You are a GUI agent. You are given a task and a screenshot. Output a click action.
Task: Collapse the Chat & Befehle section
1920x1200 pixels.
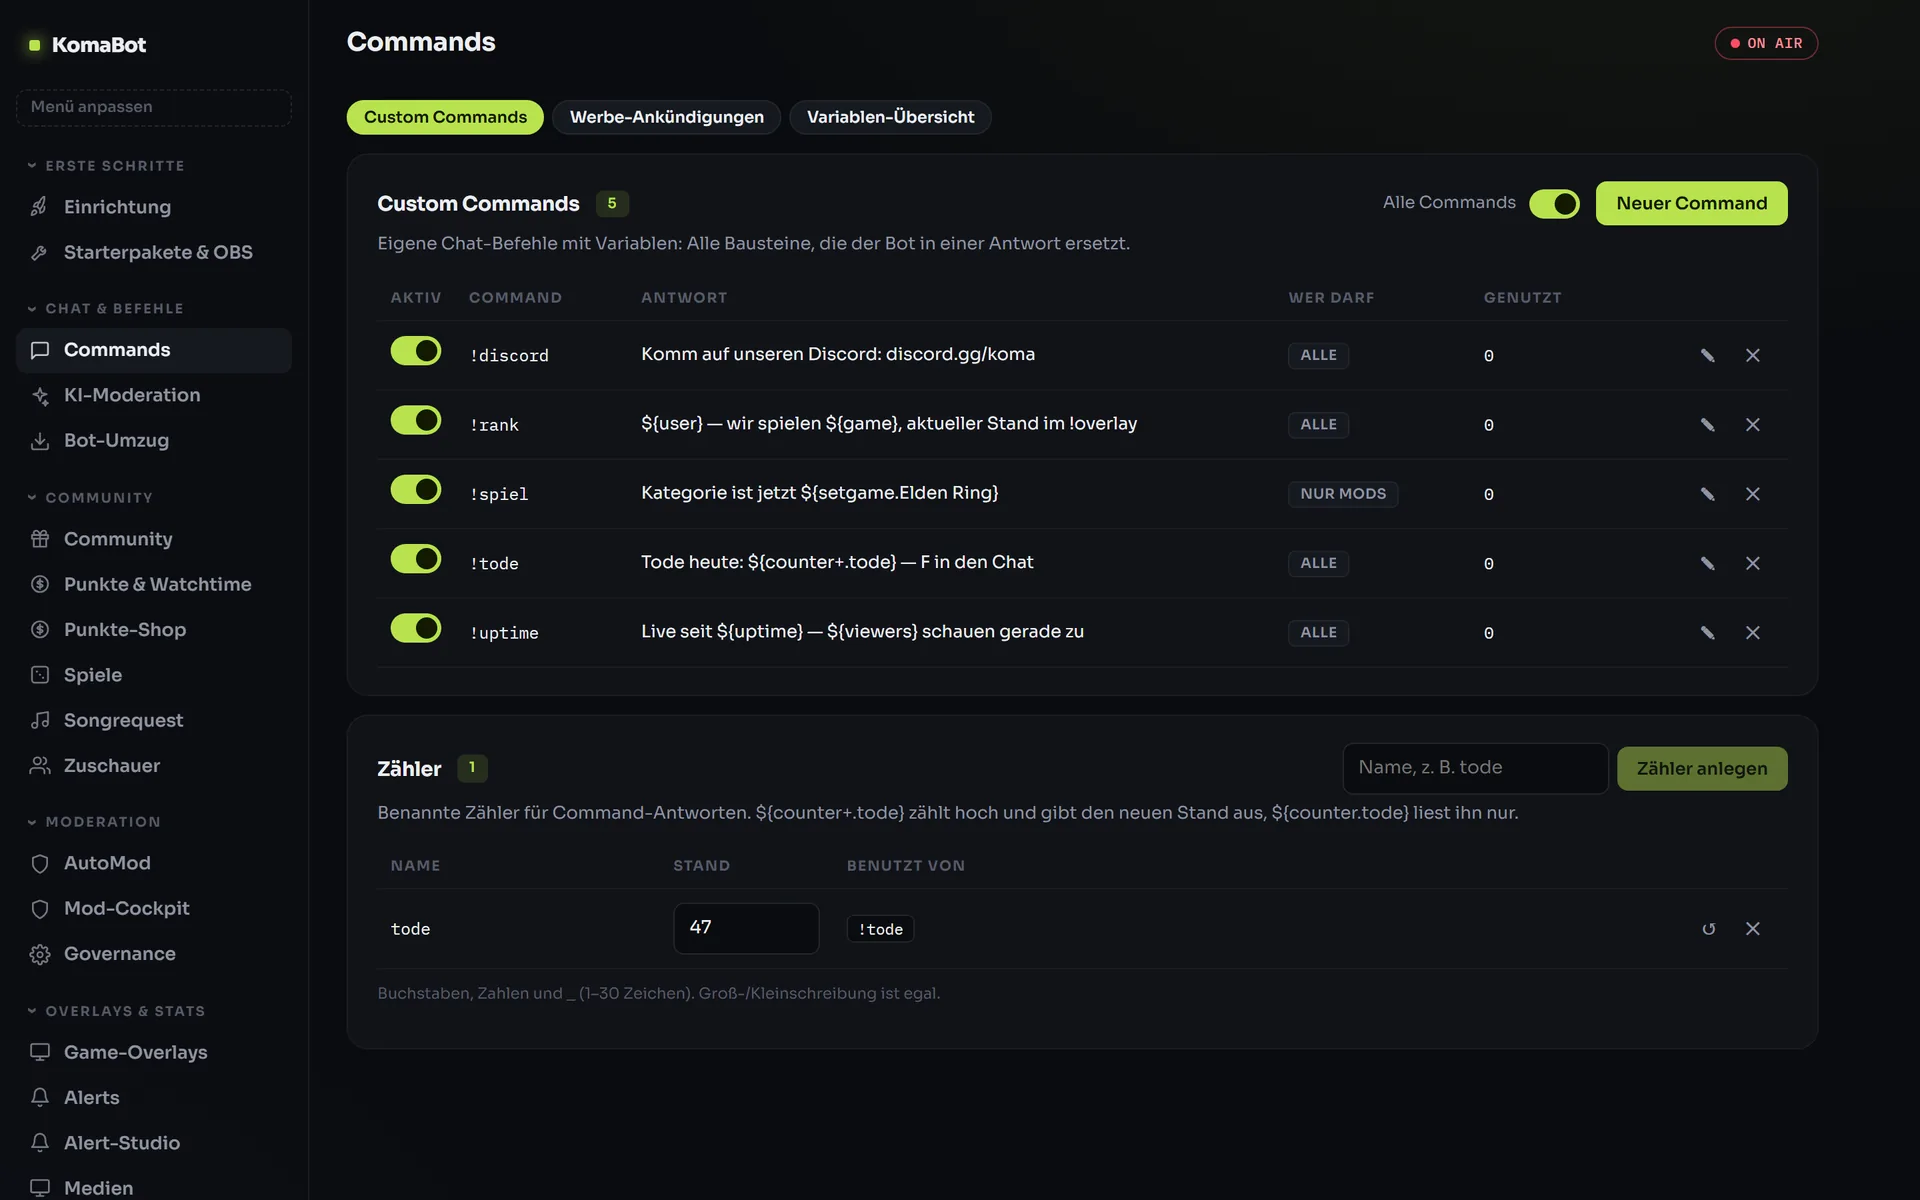pyautogui.click(x=105, y=309)
